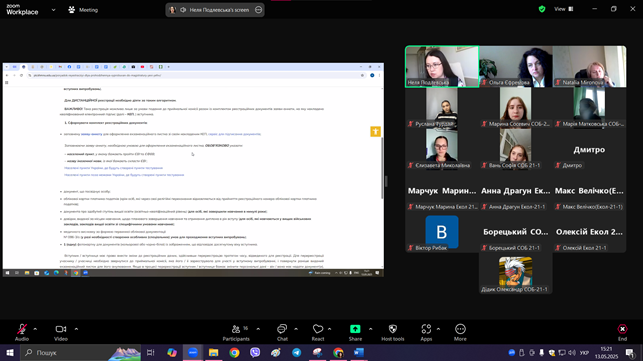Viewport: 643px width, 361px height.
Task: Expand video options arrow beside Video
Action: click(x=76, y=329)
